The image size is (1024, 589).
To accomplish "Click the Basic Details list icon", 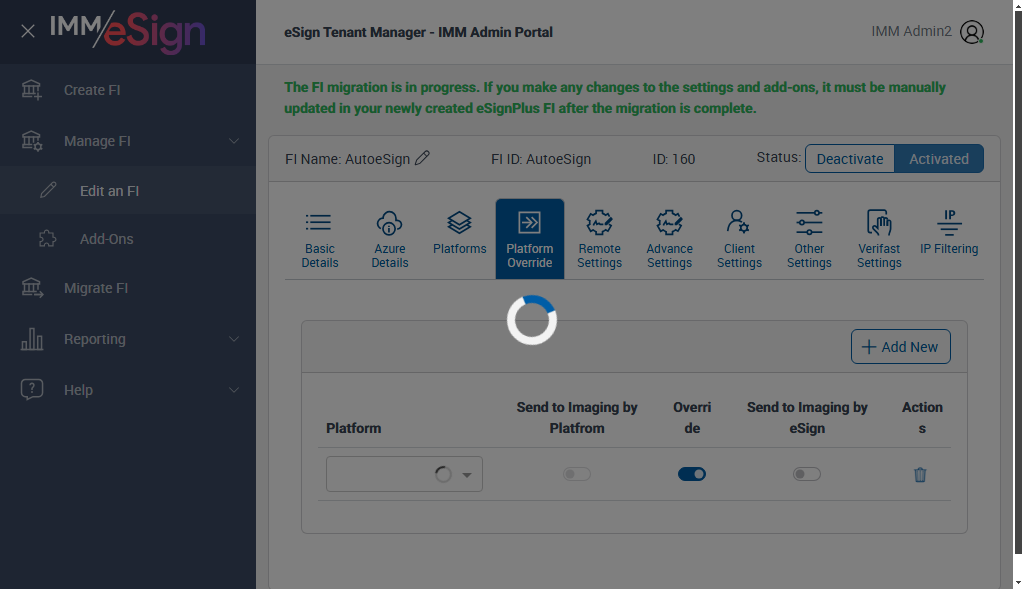I will click(x=319, y=223).
